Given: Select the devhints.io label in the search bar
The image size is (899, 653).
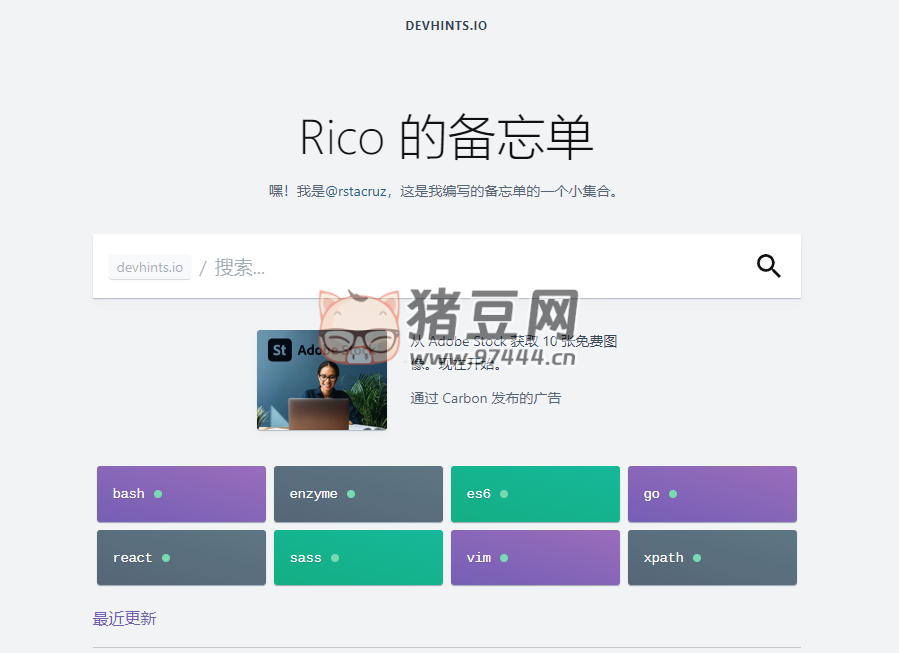Looking at the screenshot, I should 149,266.
